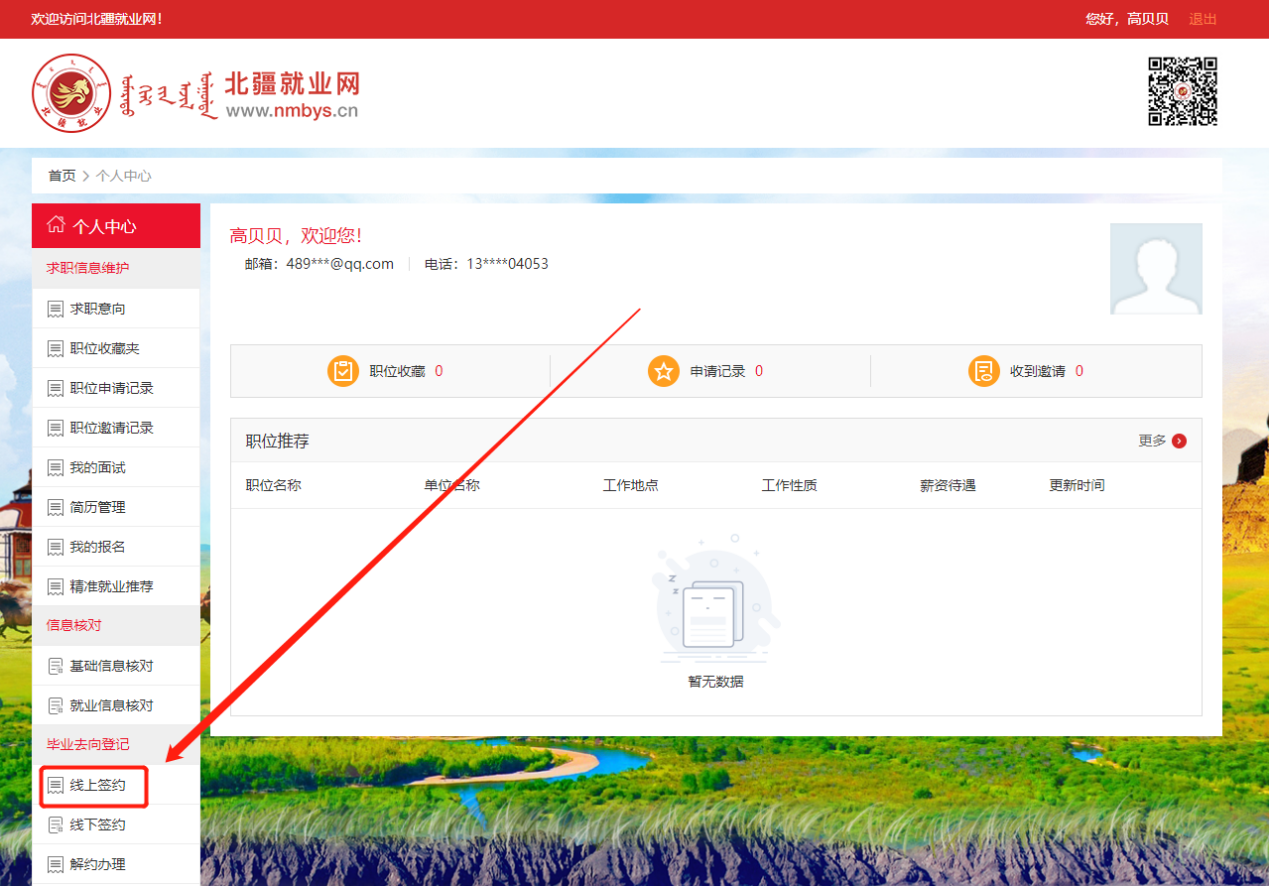Click the red 更多 arrow icon
This screenshot has width=1269, height=886.
pyautogui.click(x=1179, y=441)
